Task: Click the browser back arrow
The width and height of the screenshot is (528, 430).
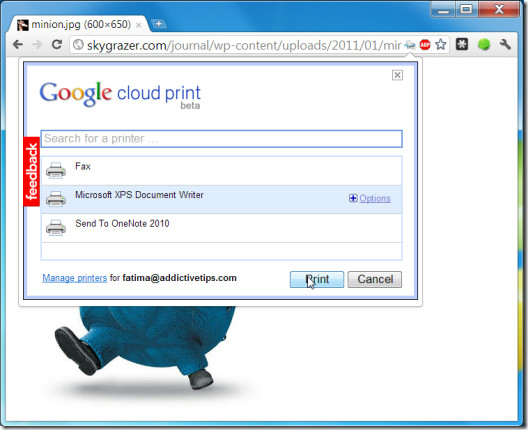Action: pos(18,45)
